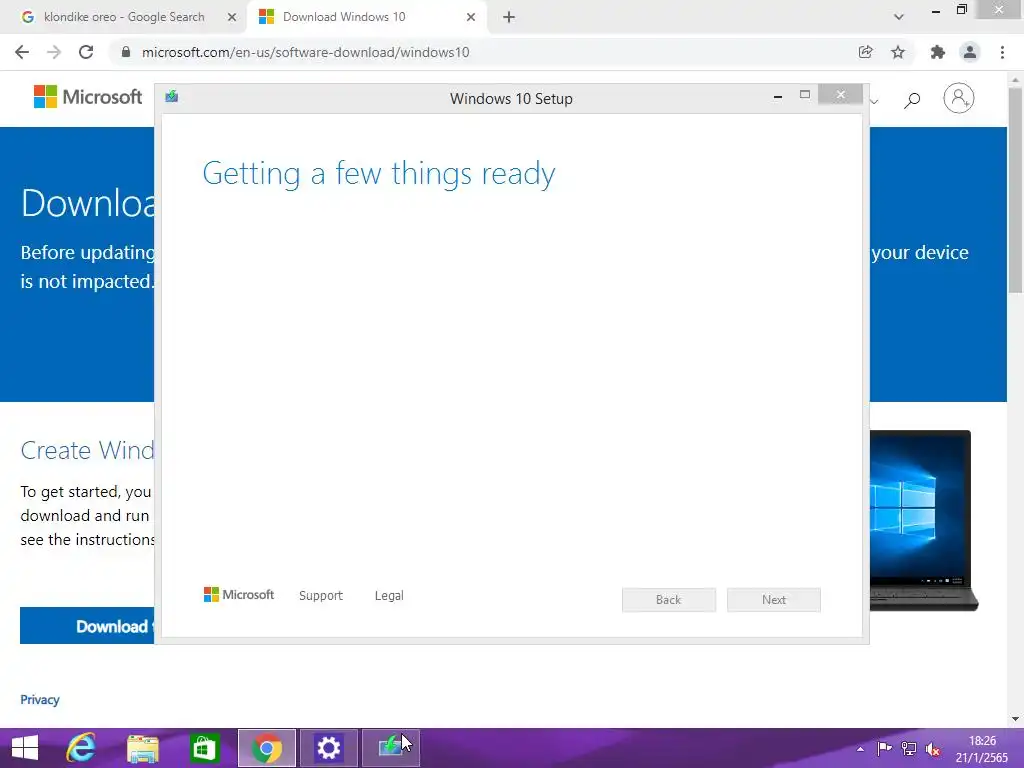Click the blue Download button on webpage
The image size is (1024, 768).
87,626
